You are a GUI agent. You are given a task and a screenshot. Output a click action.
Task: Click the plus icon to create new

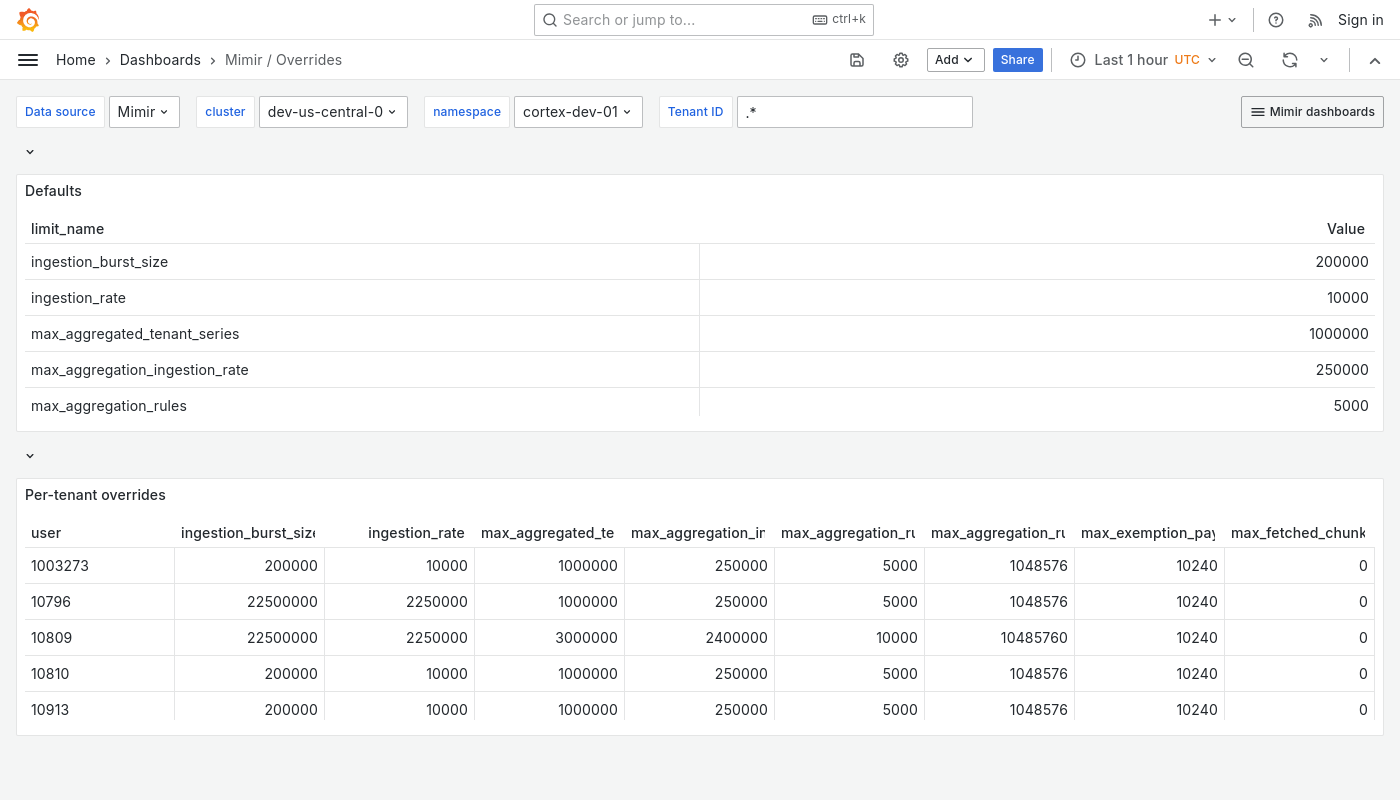point(1215,19)
